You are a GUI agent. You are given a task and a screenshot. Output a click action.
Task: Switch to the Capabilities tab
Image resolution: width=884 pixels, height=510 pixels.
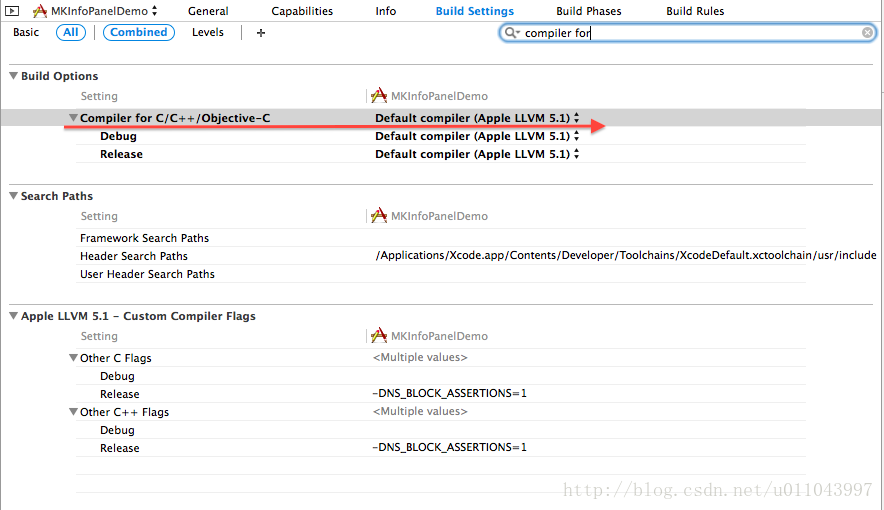pos(302,11)
